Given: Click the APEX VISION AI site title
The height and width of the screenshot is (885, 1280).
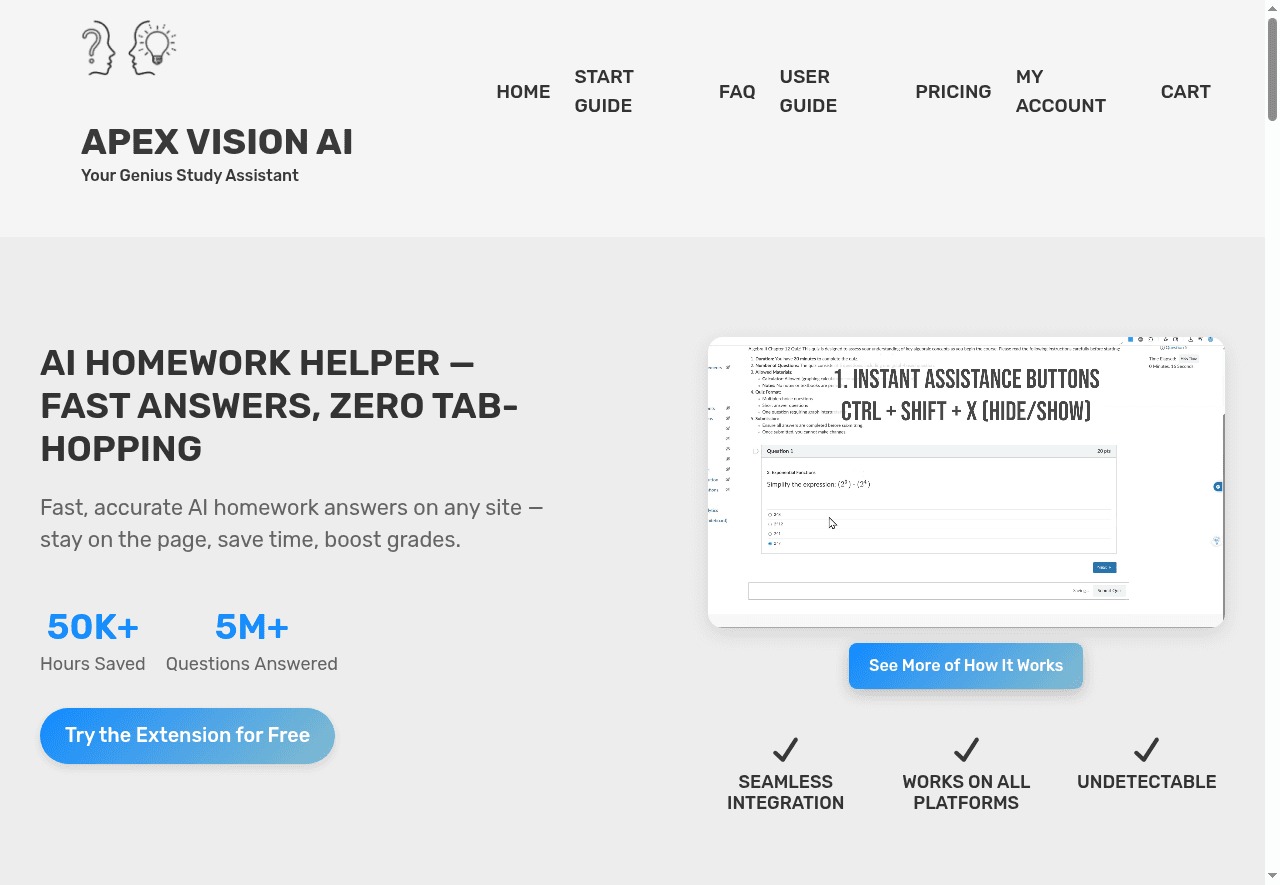Looking at the screenshot, I should pyautogui.click(x=217, y=142).
